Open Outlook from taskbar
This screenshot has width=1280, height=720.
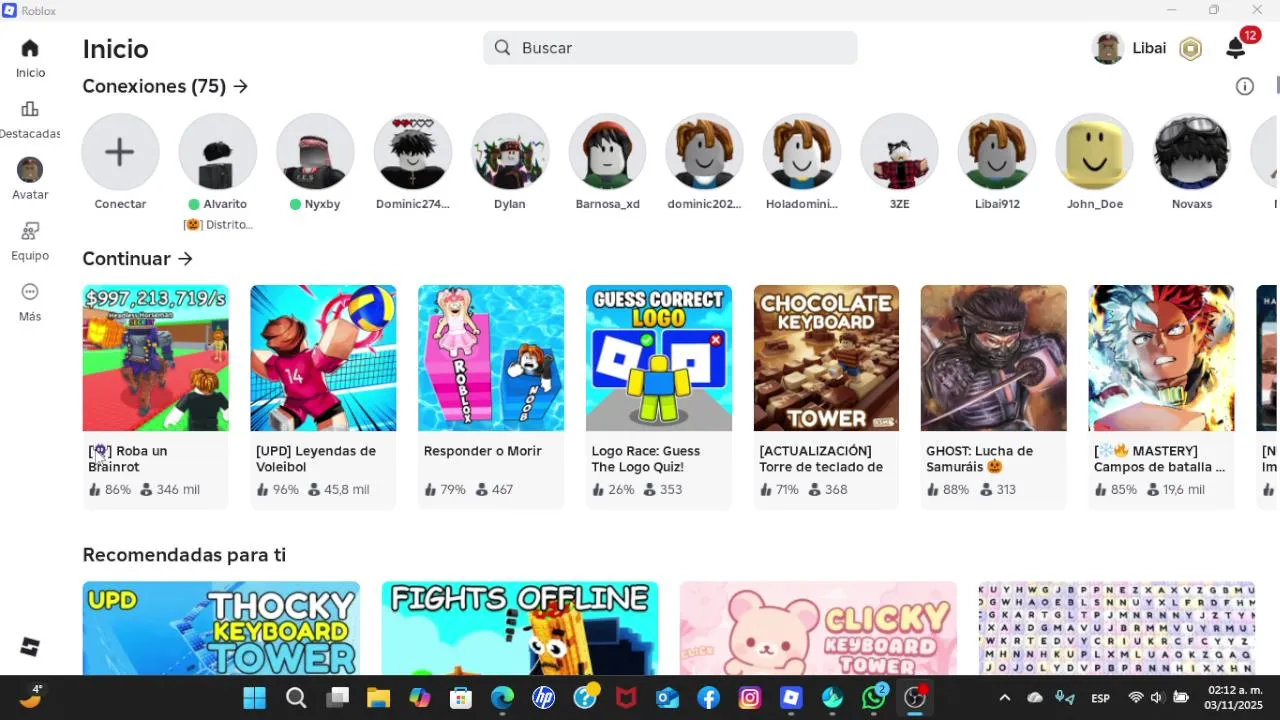pyautogui.click(x=667, y=698)
